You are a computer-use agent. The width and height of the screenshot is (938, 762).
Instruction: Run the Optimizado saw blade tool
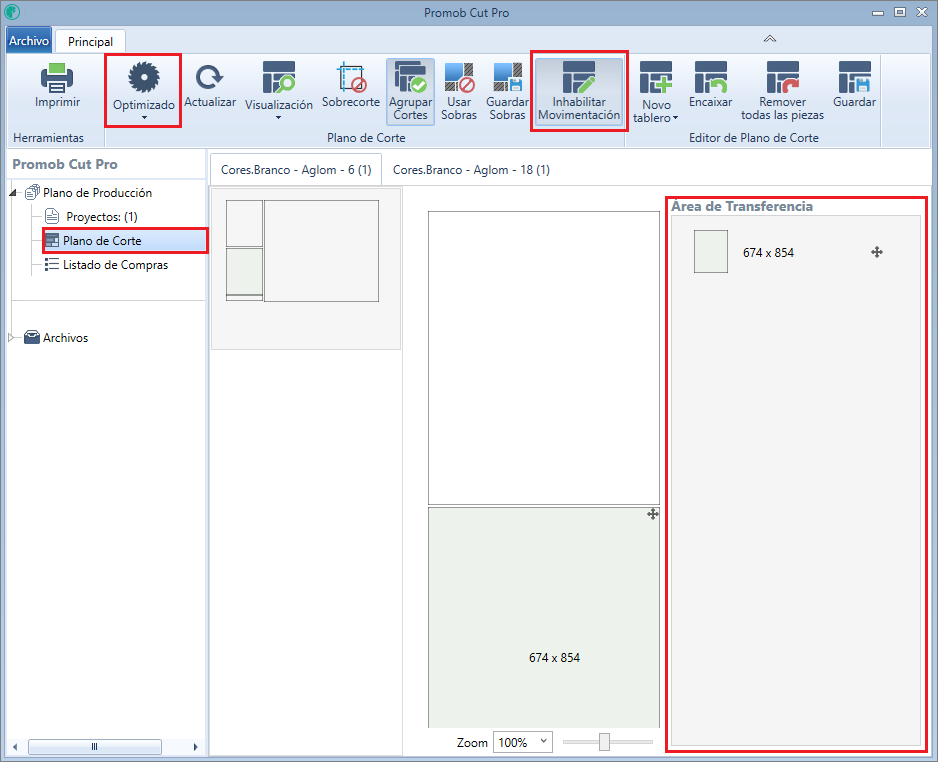(144, 78)
